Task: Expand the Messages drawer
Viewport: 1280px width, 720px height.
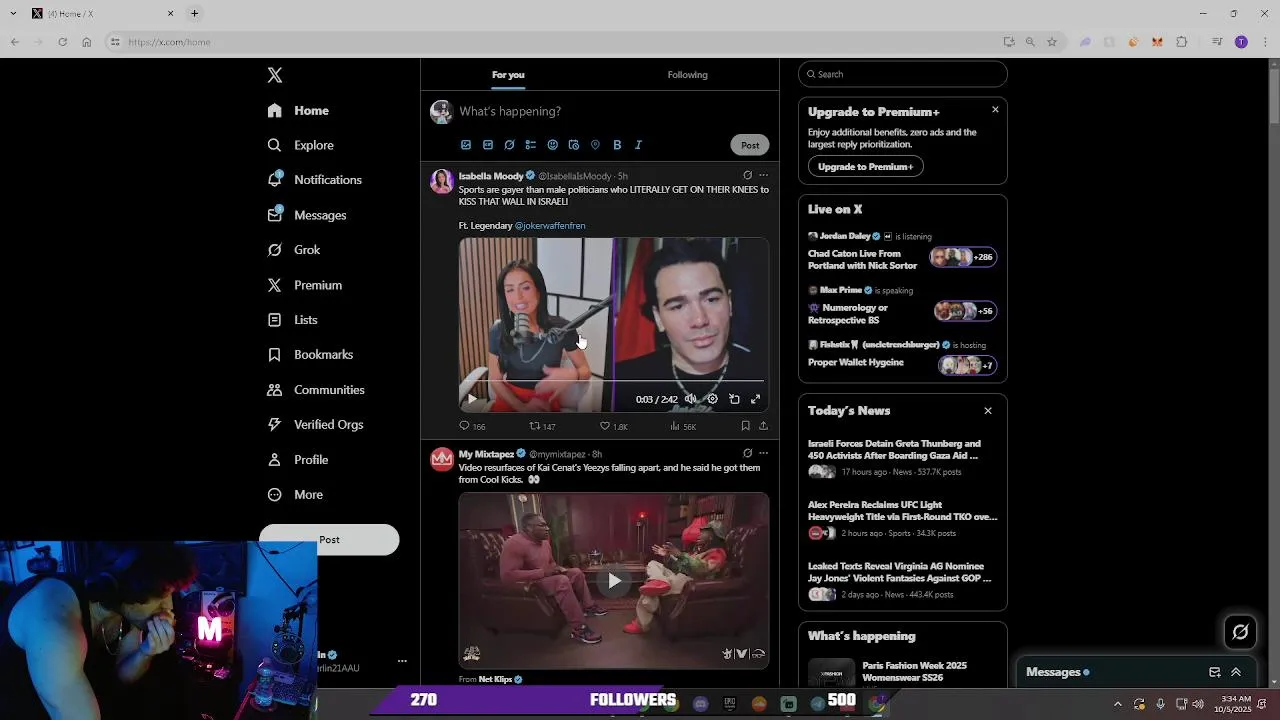Action: pyautogui.click(x=1236, y=672)
